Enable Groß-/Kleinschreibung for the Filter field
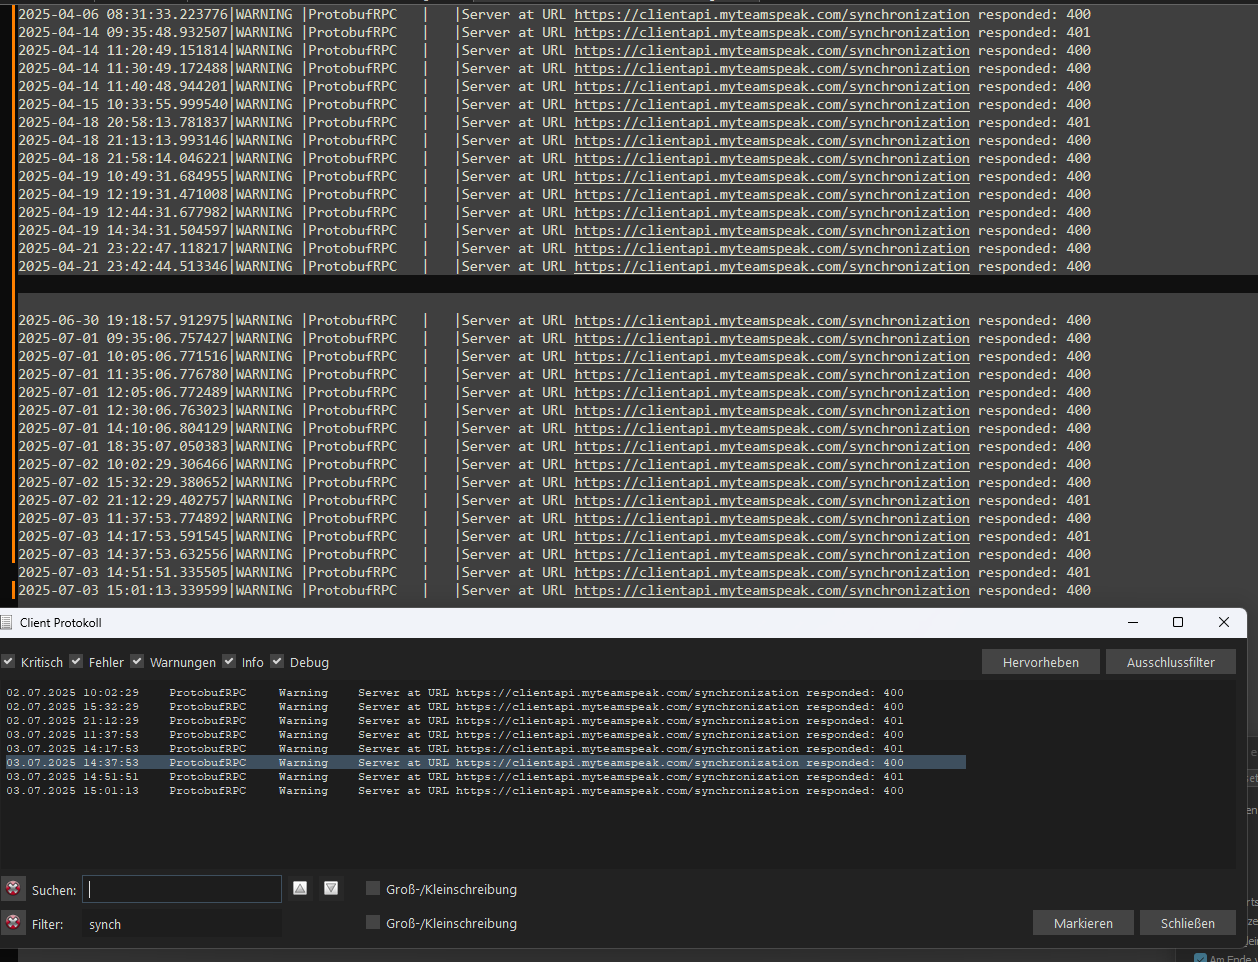This screenshot has width=1258, height=962. 373,922
